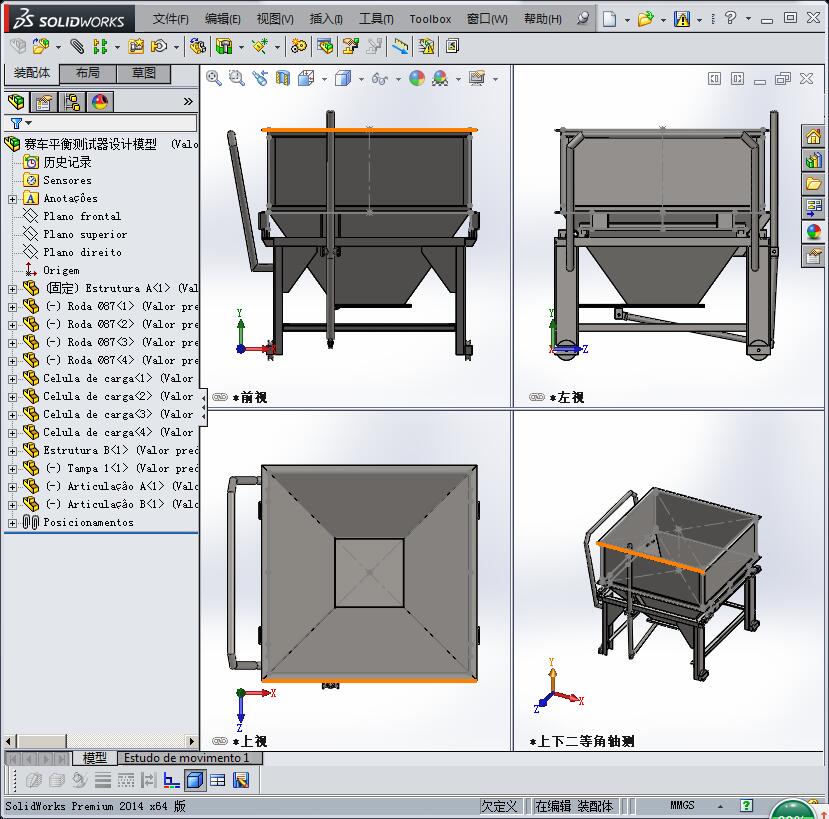This screenshot has height=819, width=829.
Task: Expand the Articulação A<1> component
Action: click(x=12, y=487)
